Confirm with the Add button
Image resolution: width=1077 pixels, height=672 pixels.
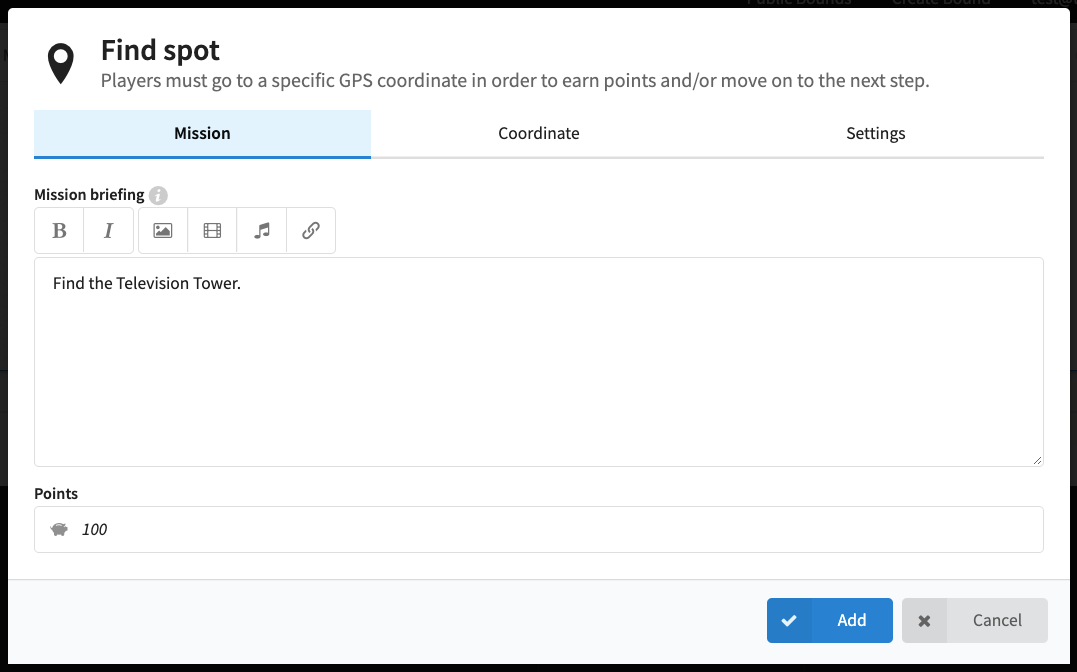click(x=830, y=620)
